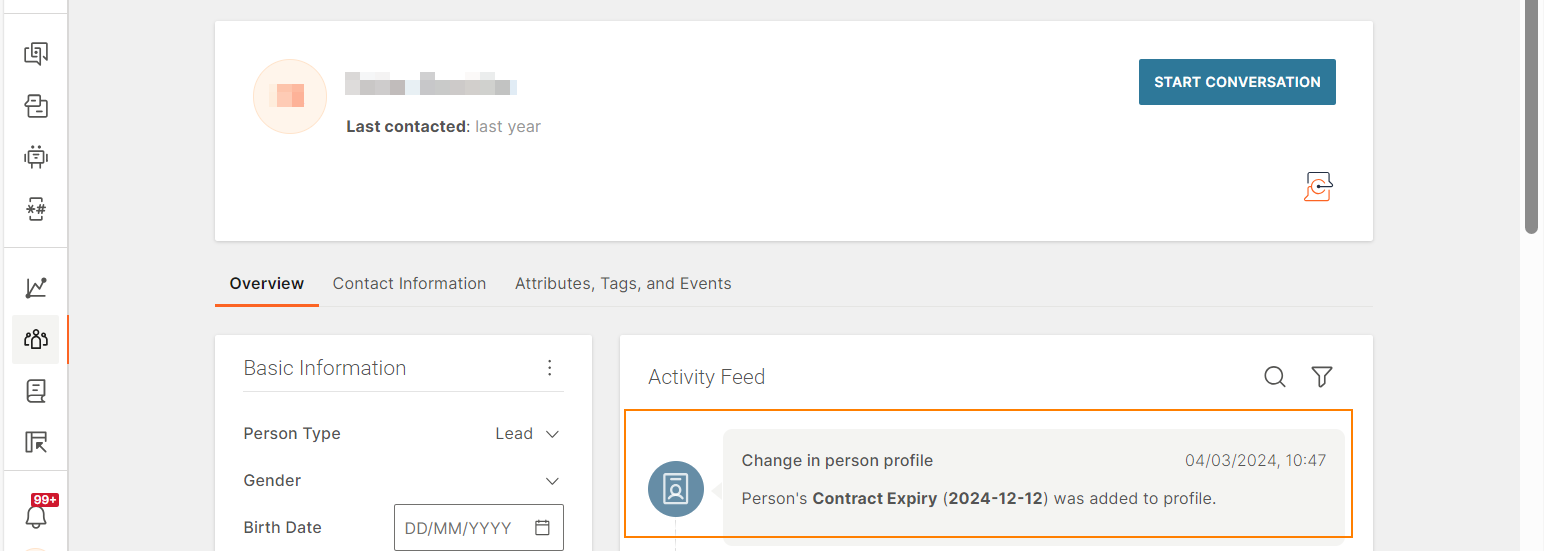Screen dimensions: 1544x551
Task: Expand the Gender dropdown
Action: pyautogui.click(x=552, y=481)
